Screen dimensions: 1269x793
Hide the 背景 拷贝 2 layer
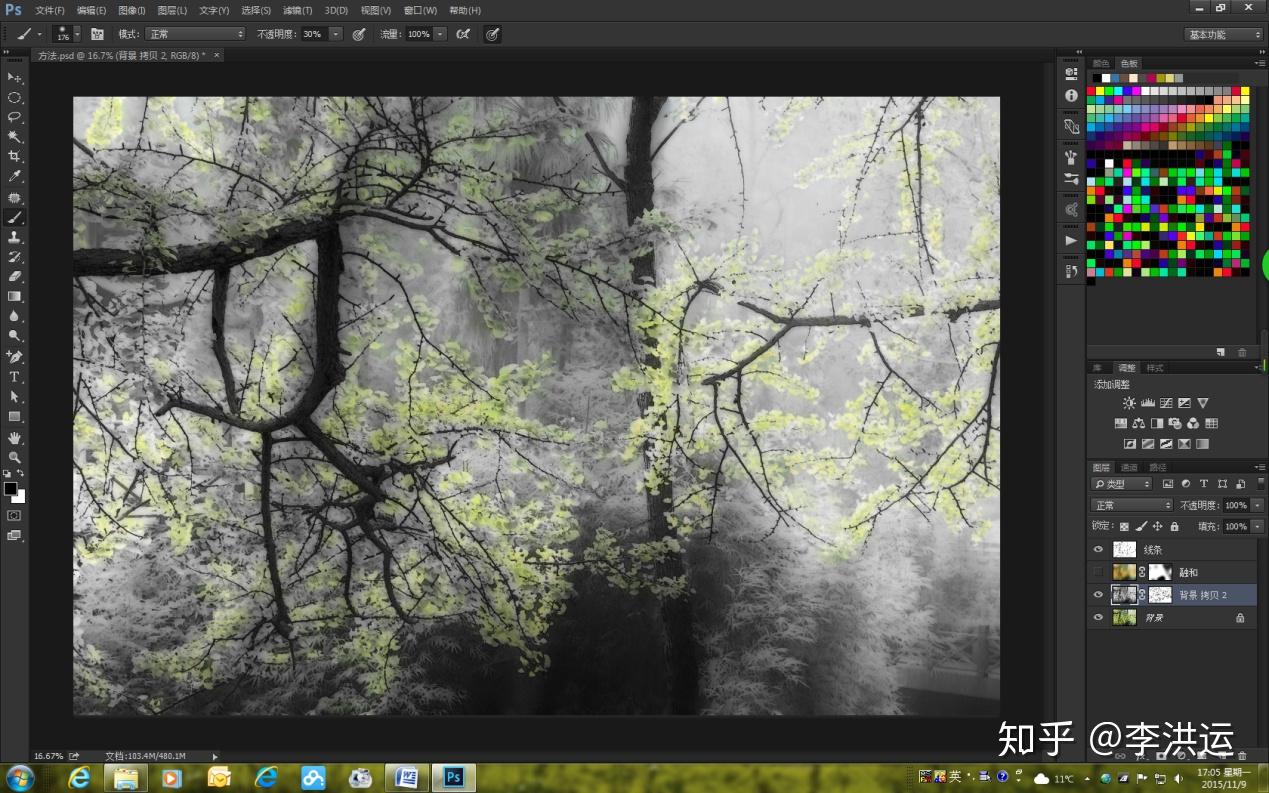(1098, 595)
